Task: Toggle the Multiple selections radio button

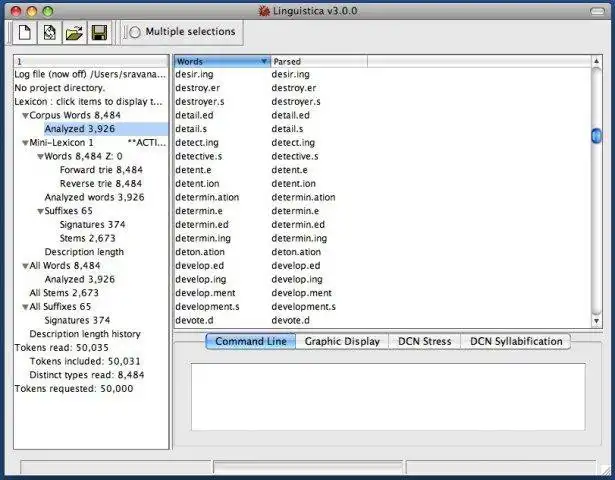Action: coord(135,32)
